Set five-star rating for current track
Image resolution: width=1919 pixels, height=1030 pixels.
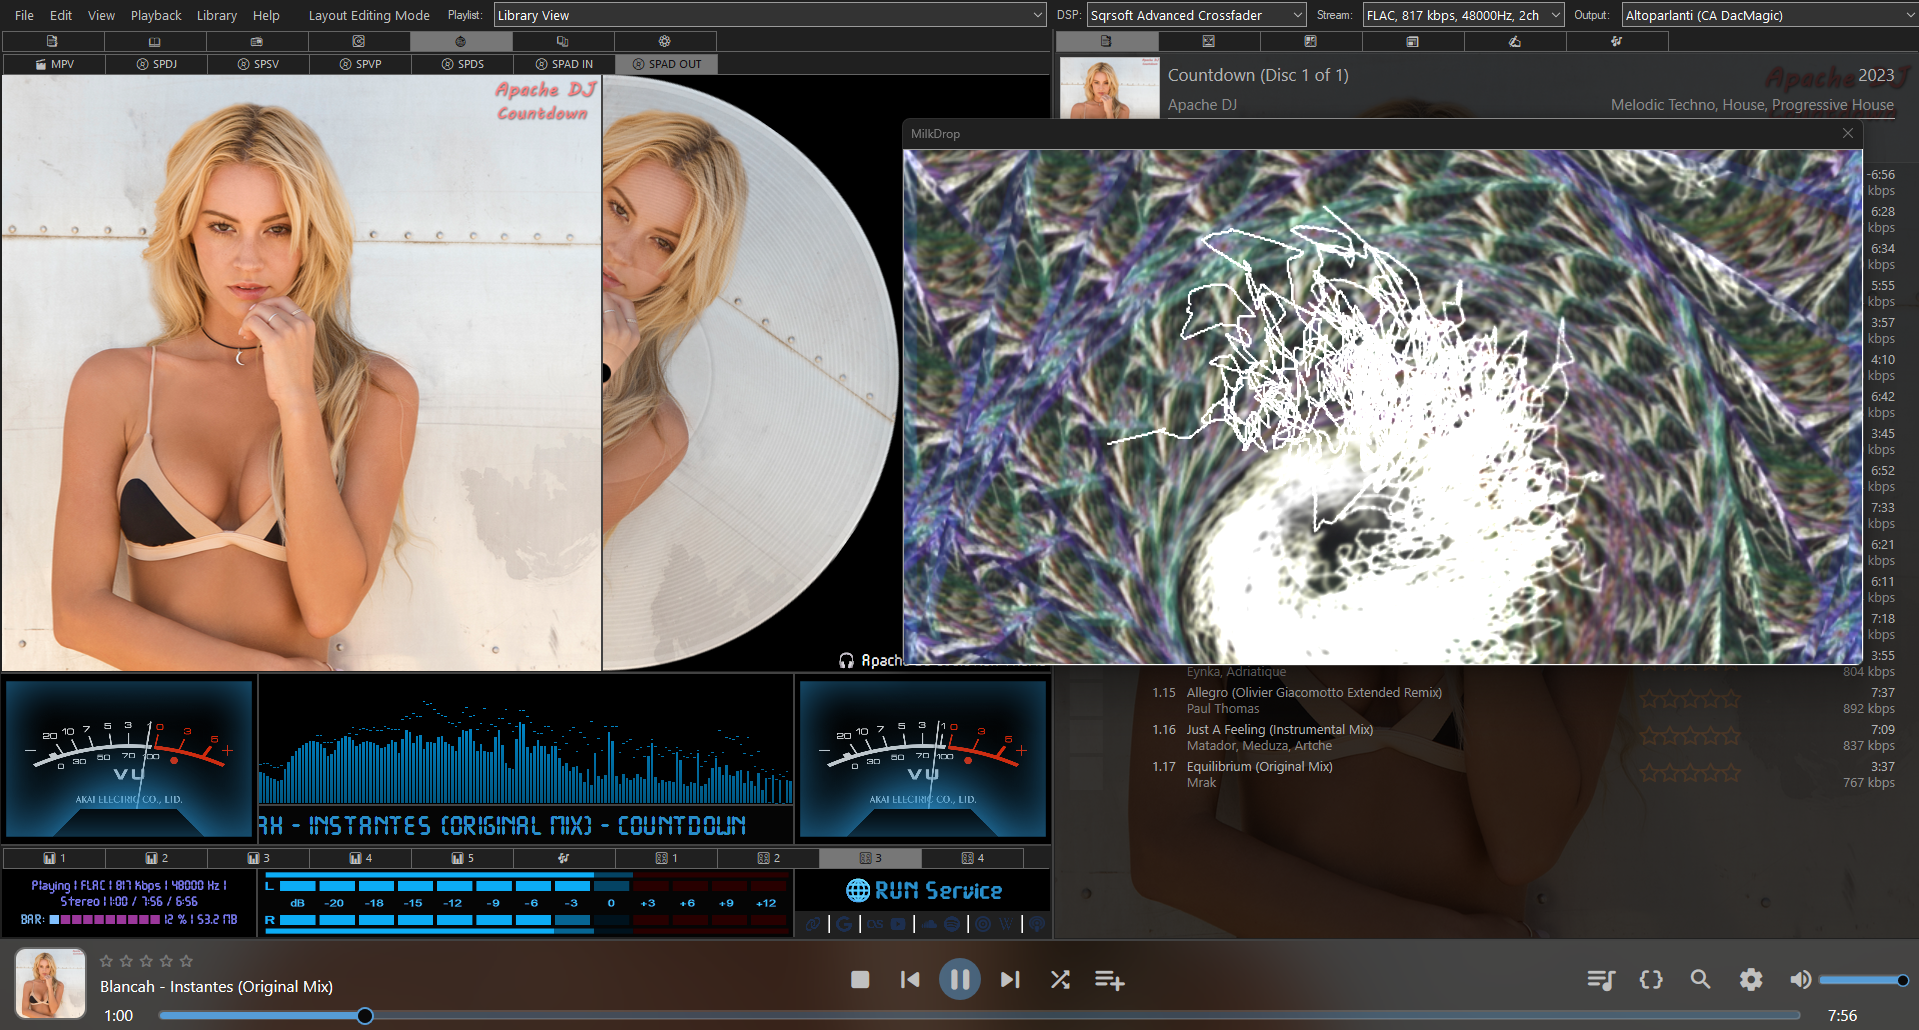point(186,961)
